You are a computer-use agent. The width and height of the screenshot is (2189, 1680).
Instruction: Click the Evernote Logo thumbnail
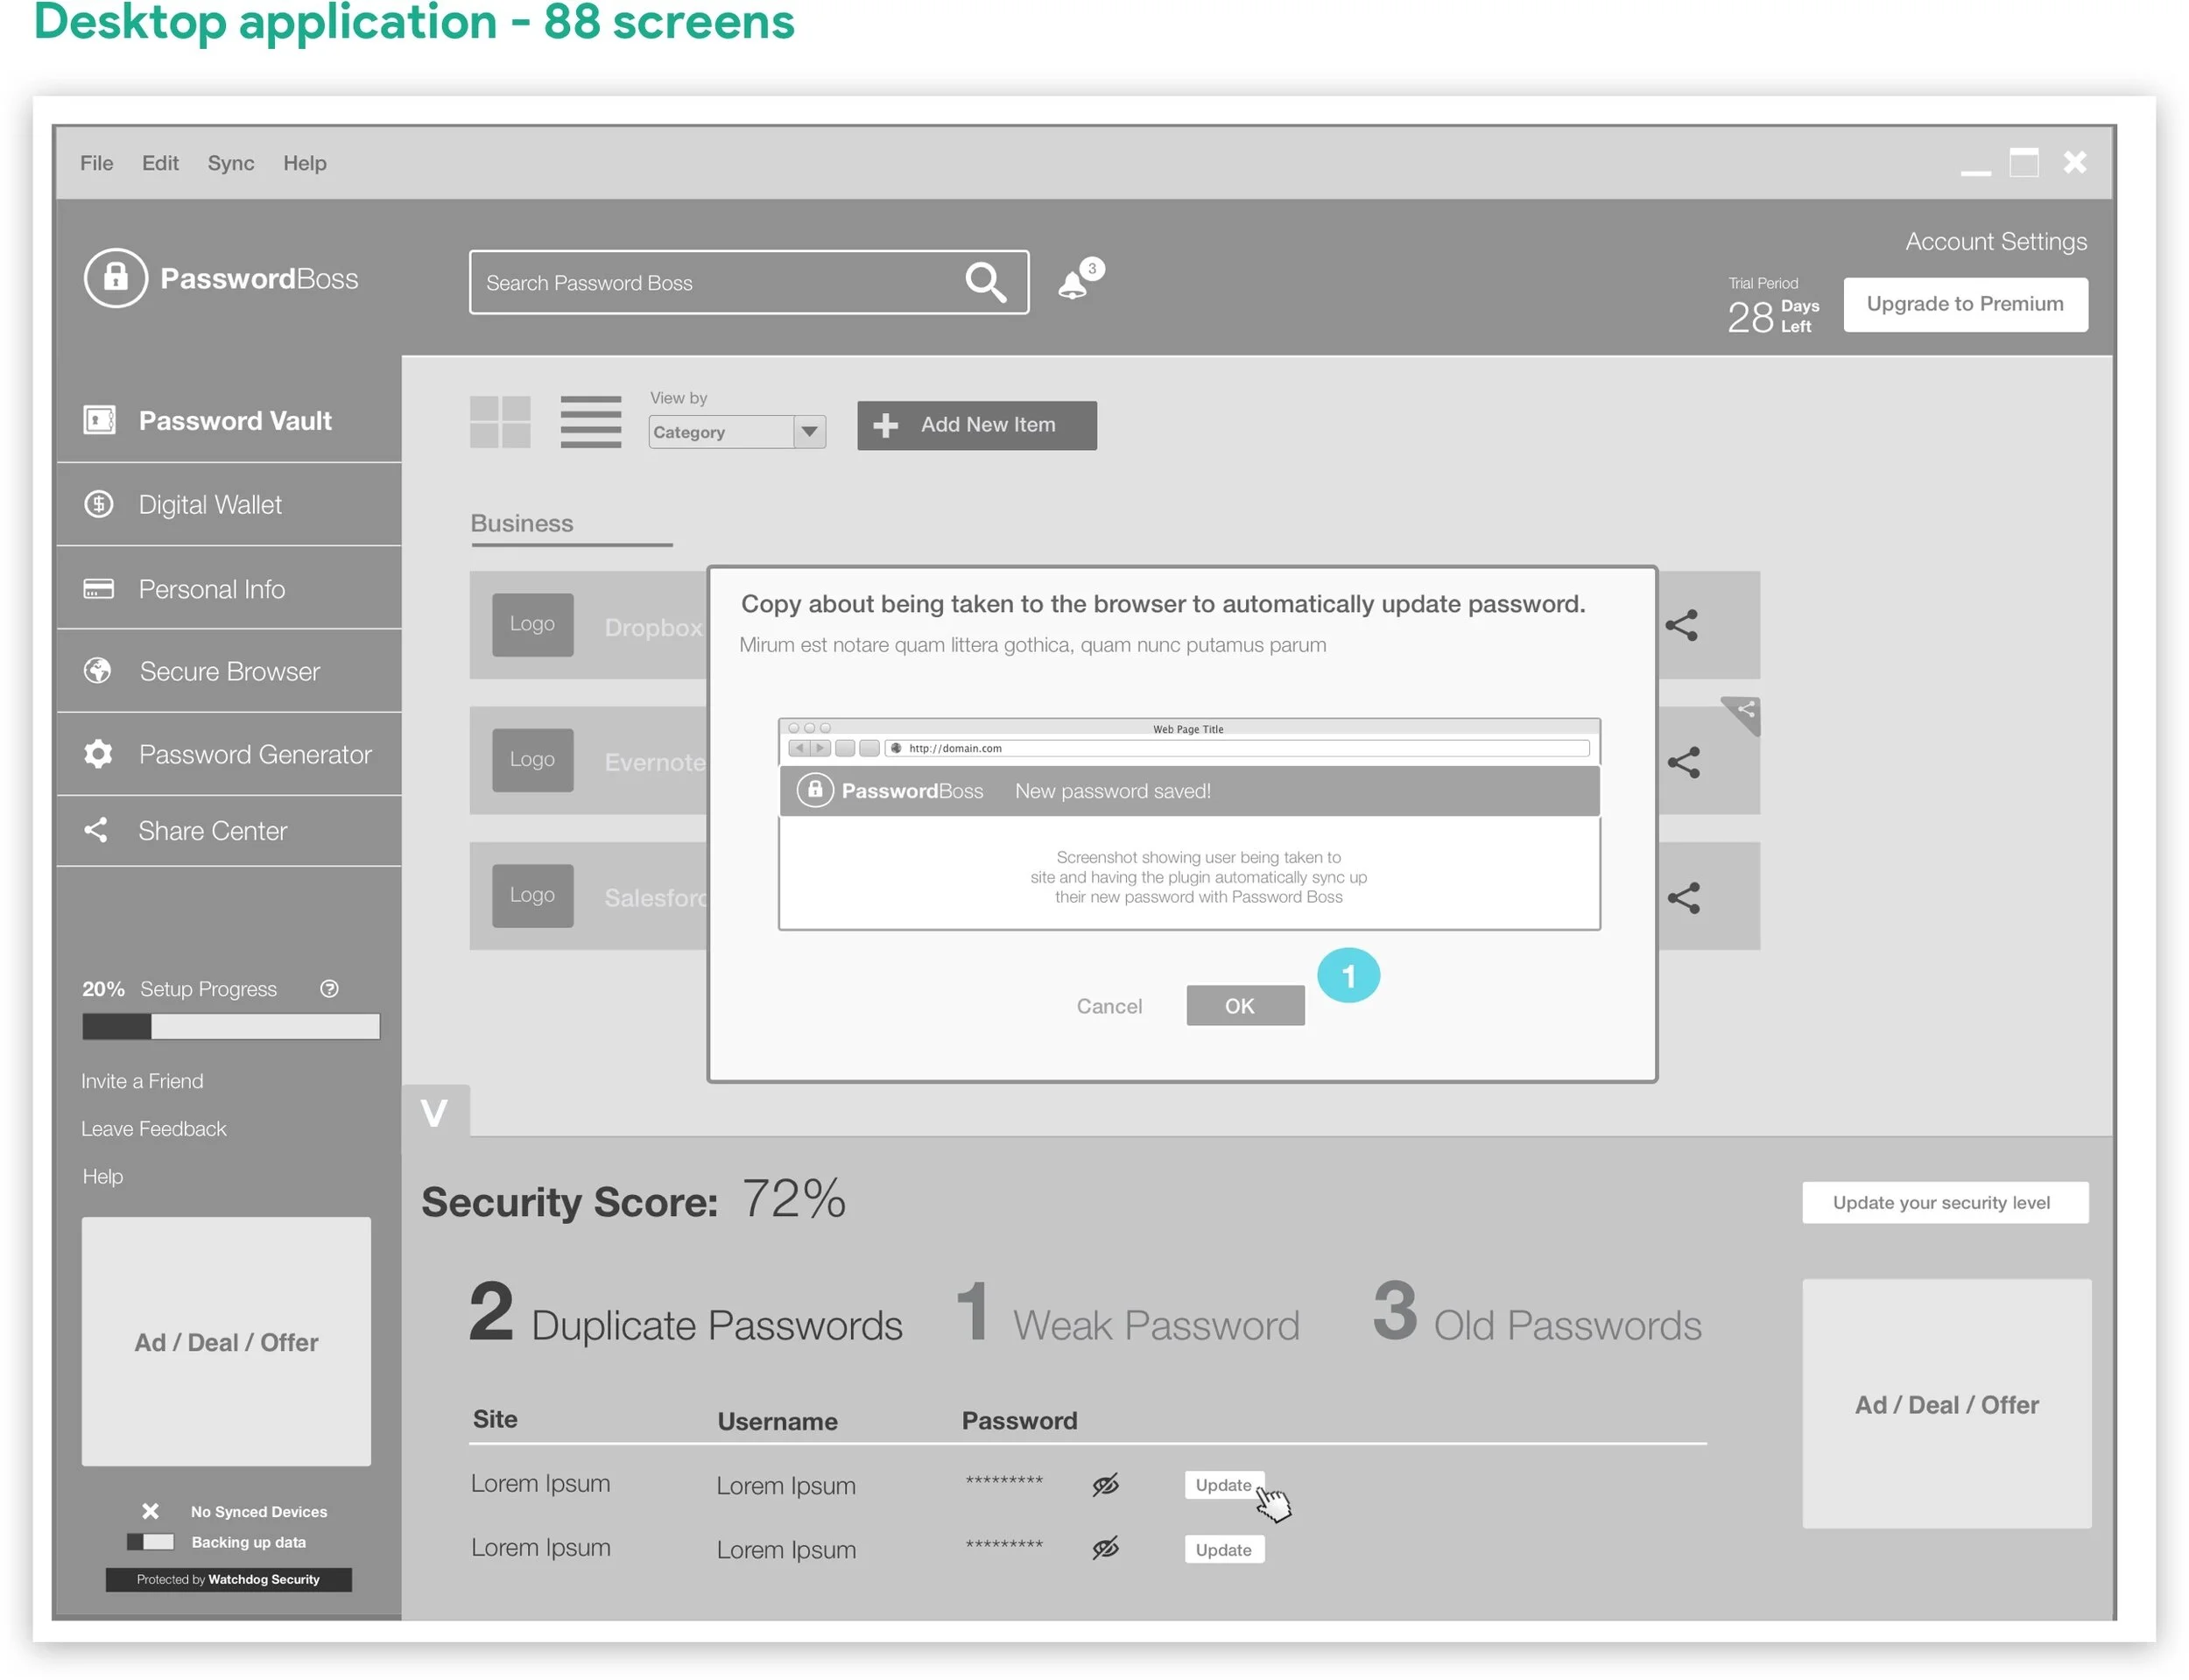pyautogui.click(x=533, y=760)
